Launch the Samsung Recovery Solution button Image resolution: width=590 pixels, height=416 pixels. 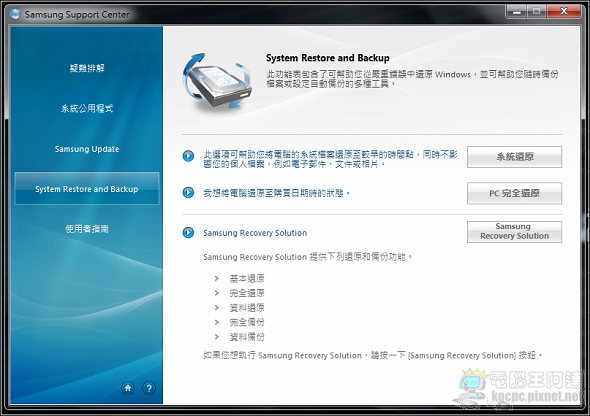coord(514,232)
